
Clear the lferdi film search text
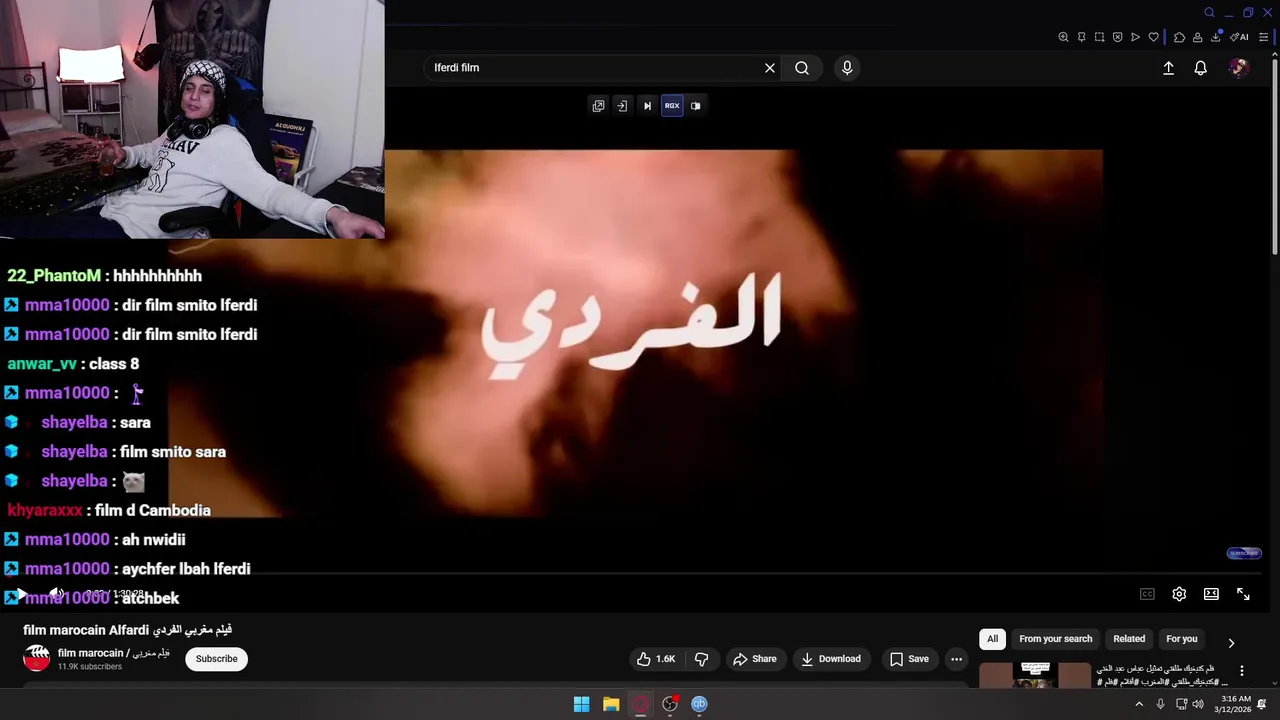[x=770, y=68]
